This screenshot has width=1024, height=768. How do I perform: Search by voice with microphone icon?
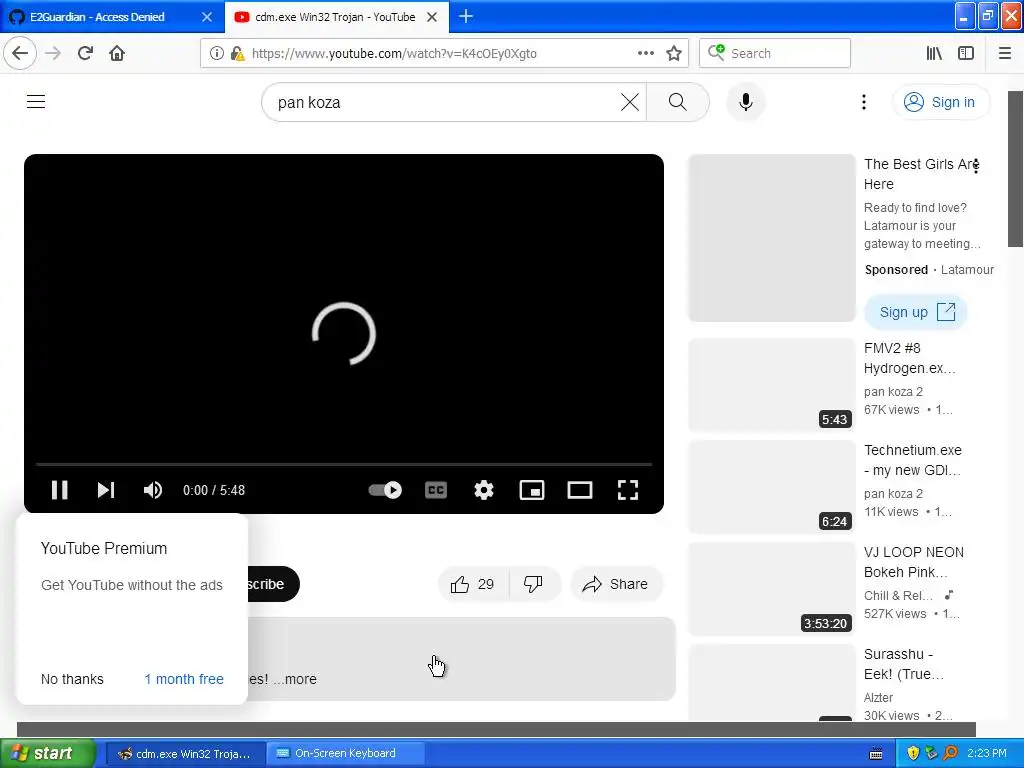(x=746, y=103)
